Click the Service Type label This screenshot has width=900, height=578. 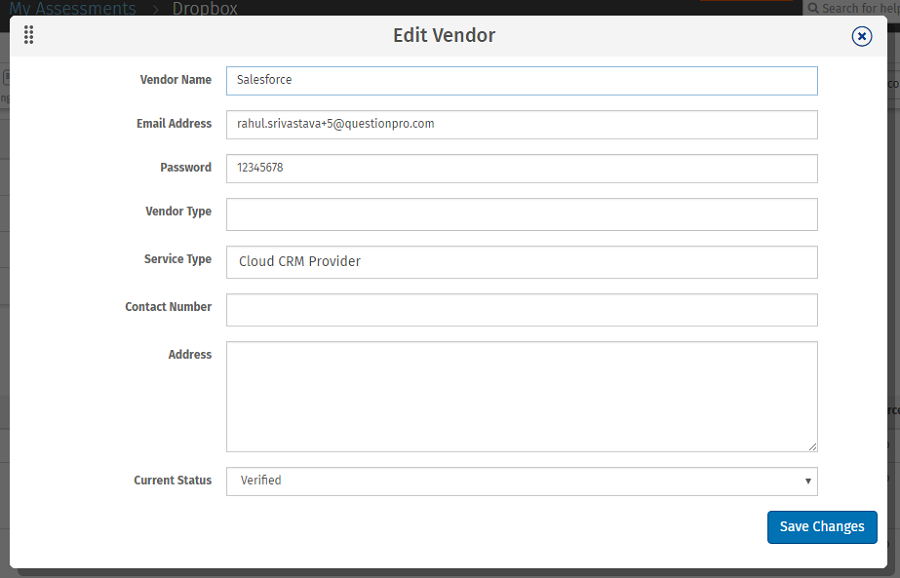point(178,259)
